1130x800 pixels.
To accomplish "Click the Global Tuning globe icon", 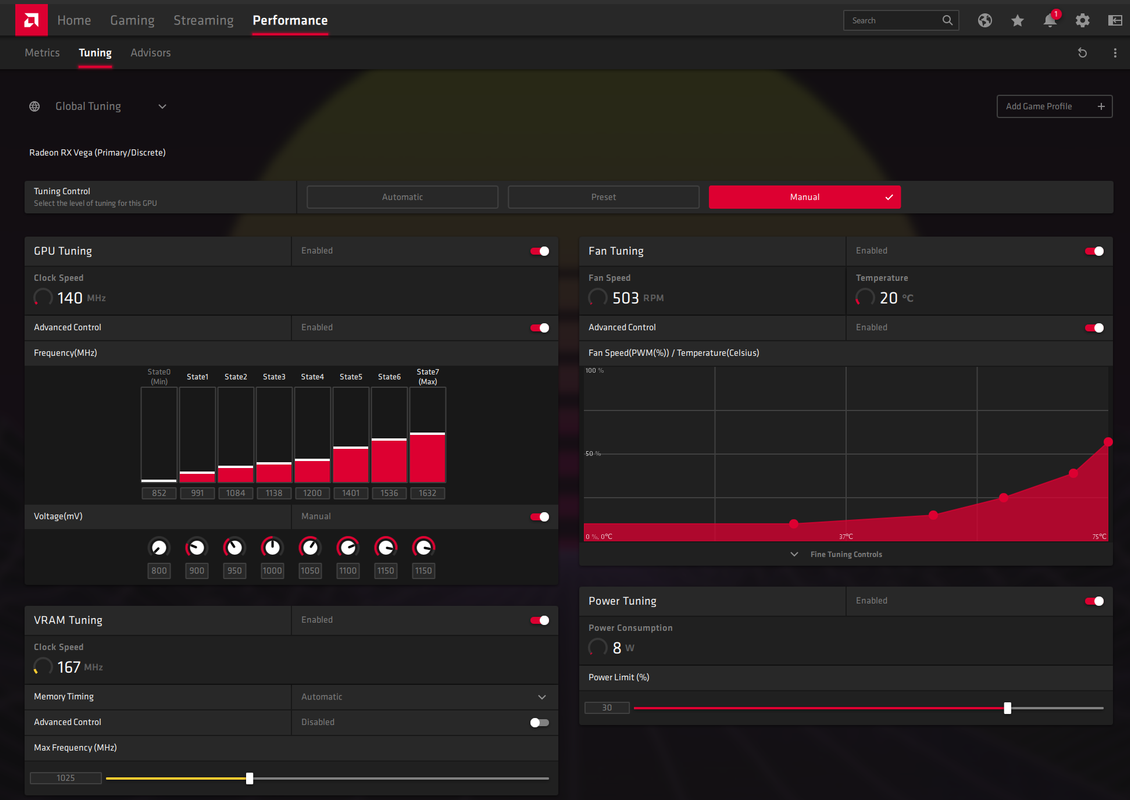I will click(x=35, y=106).
